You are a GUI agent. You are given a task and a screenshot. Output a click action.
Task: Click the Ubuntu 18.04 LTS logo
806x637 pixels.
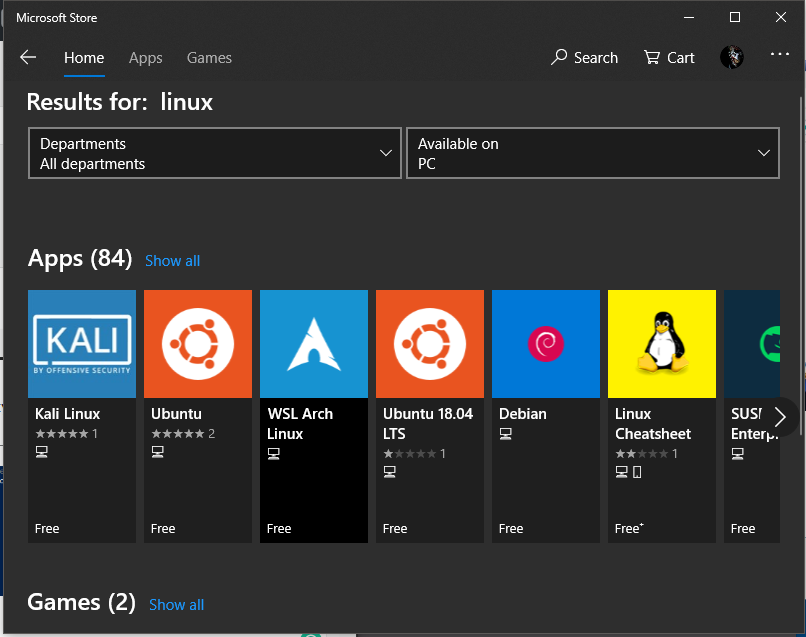[430, 344]
